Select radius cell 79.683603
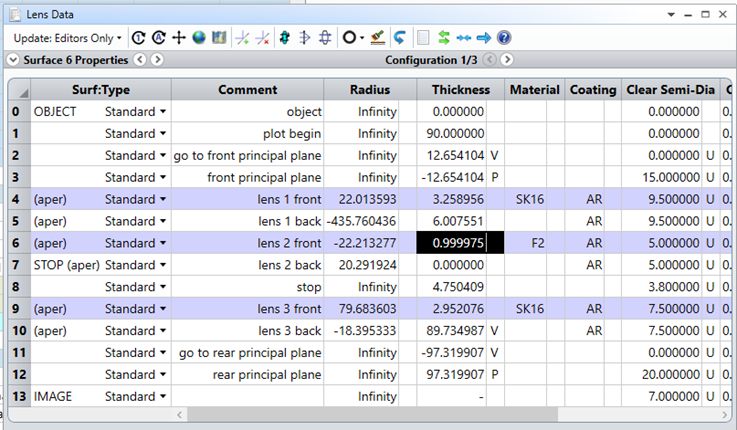 (x=361, y=309)
